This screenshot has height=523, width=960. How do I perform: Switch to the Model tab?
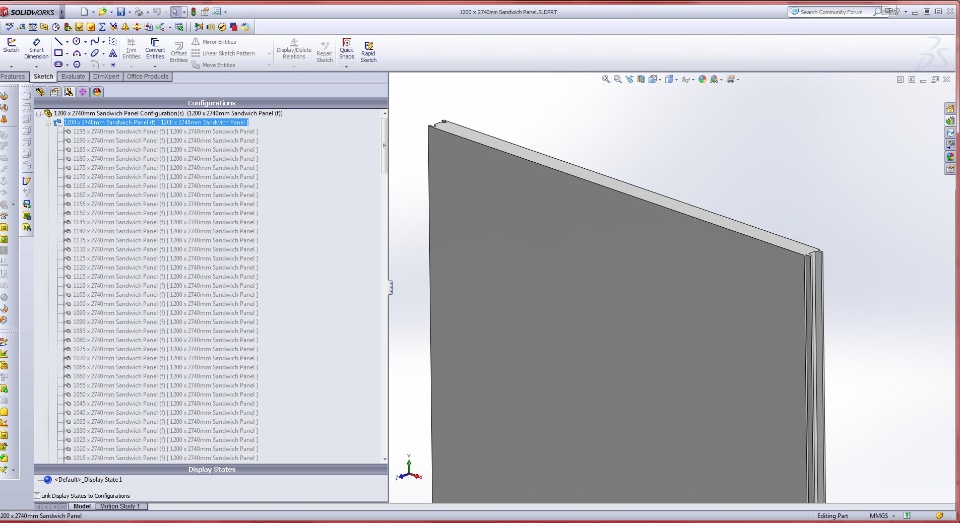[x=82, y=506]
